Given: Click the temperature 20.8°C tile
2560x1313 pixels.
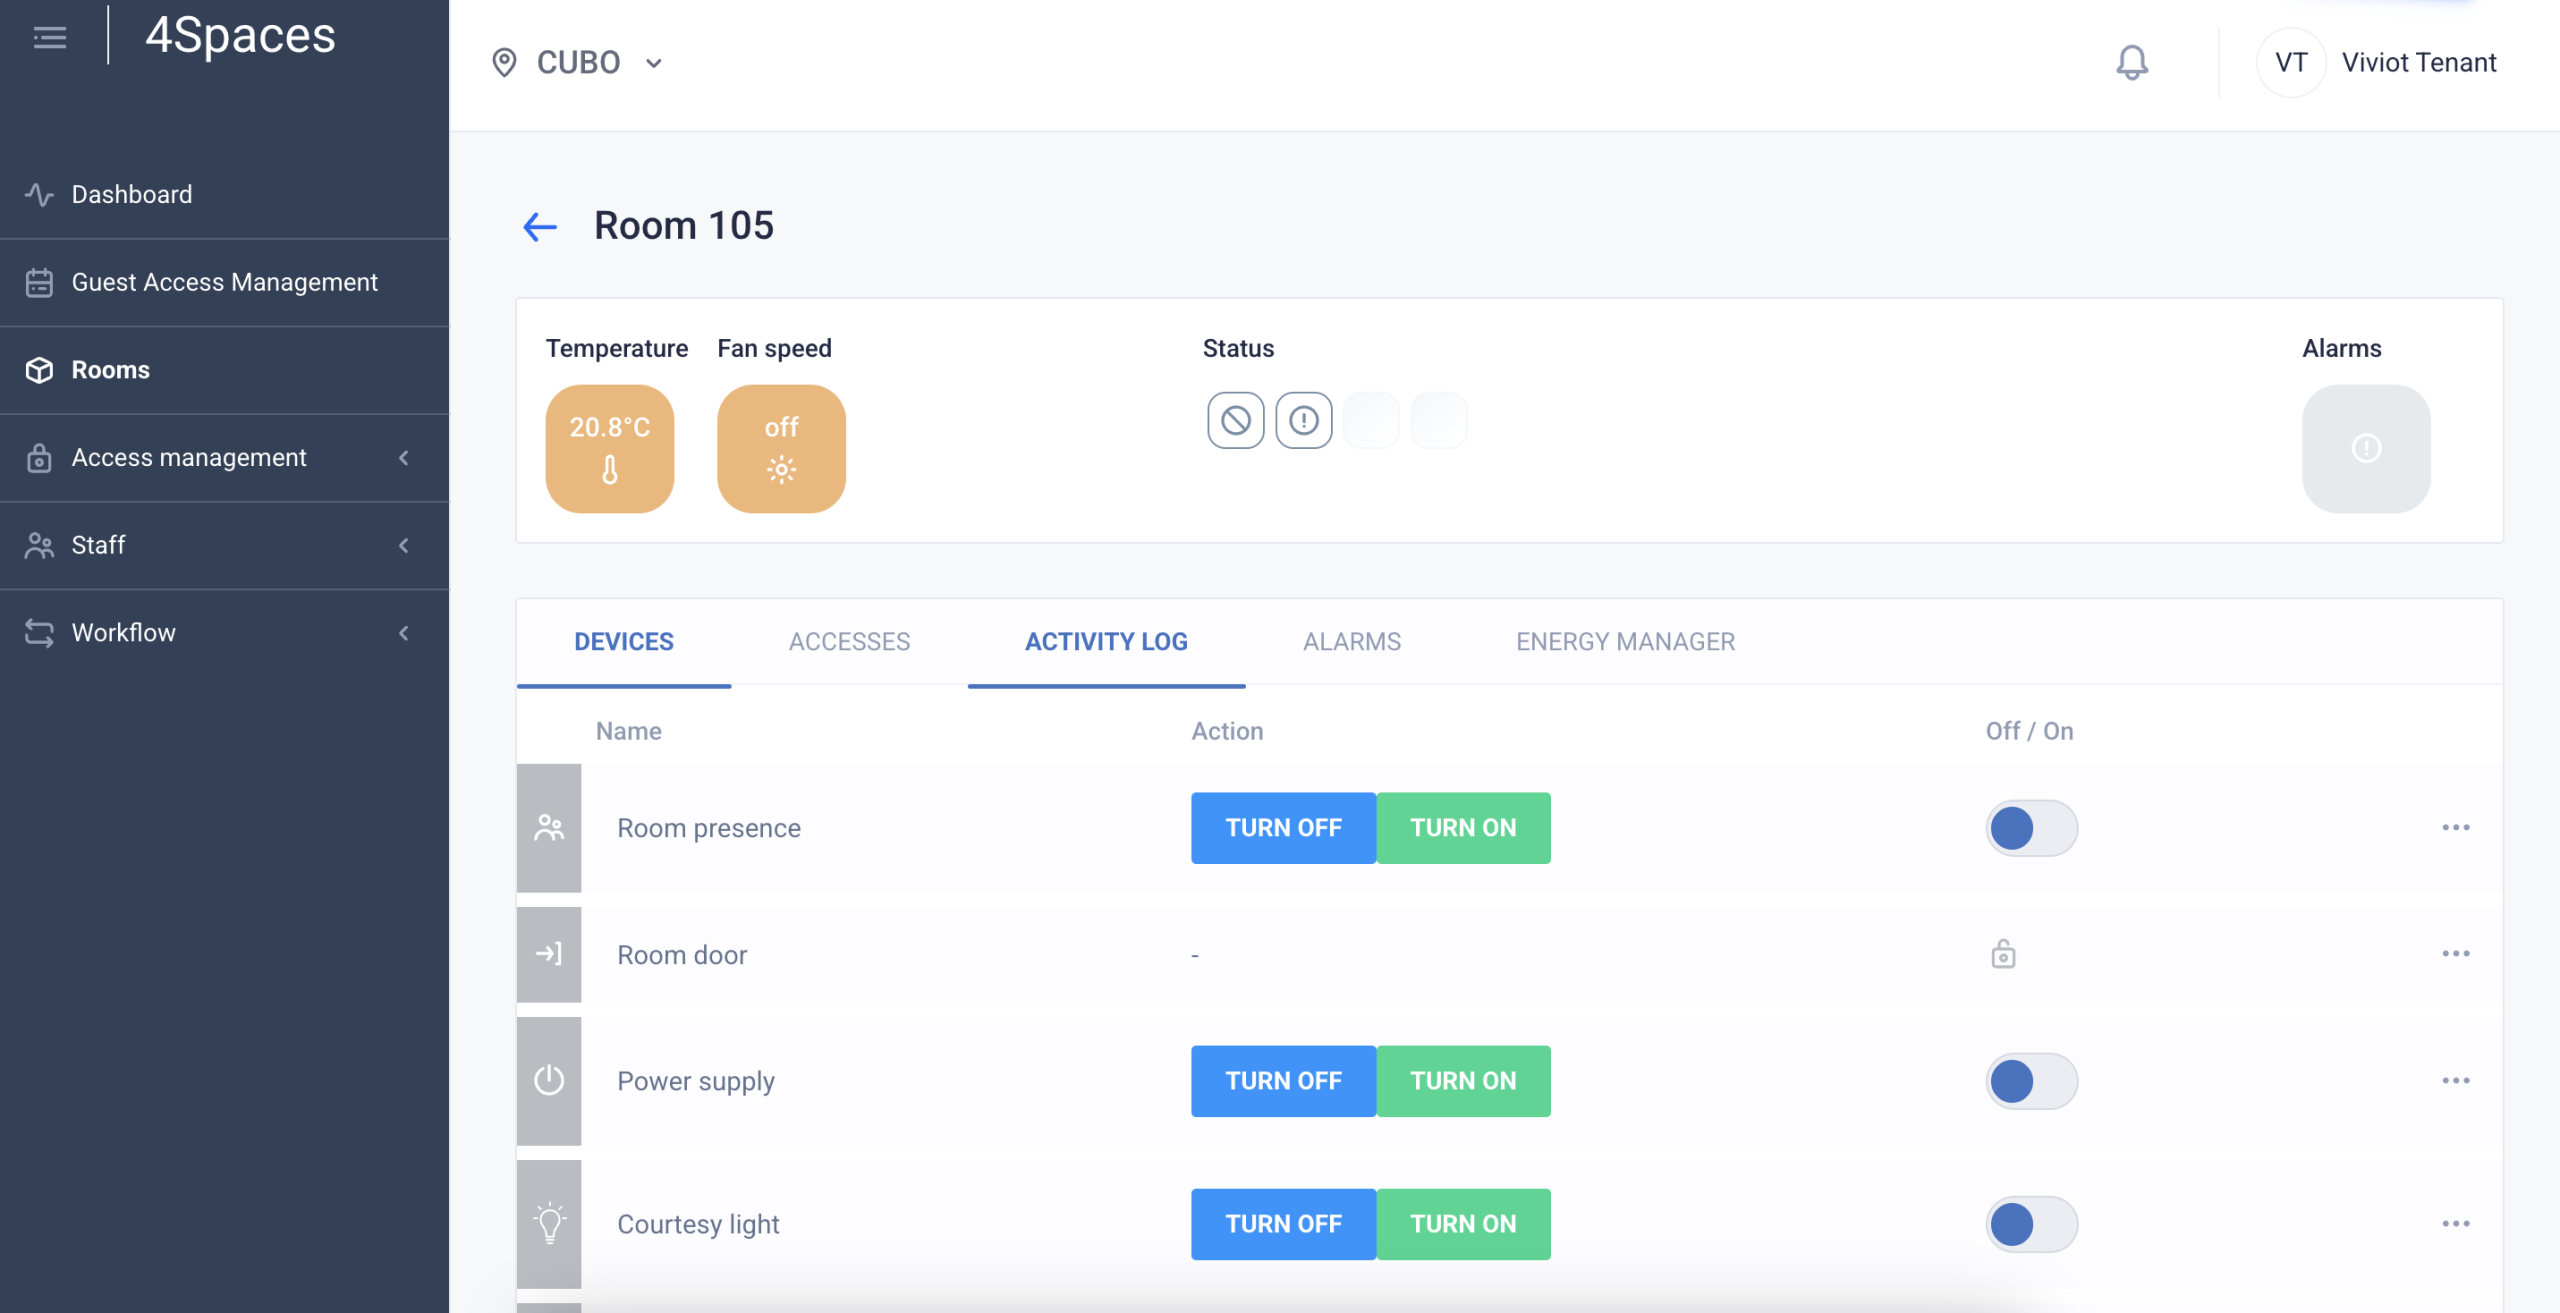Looking at the screenshot, I should tap(609, 448).
